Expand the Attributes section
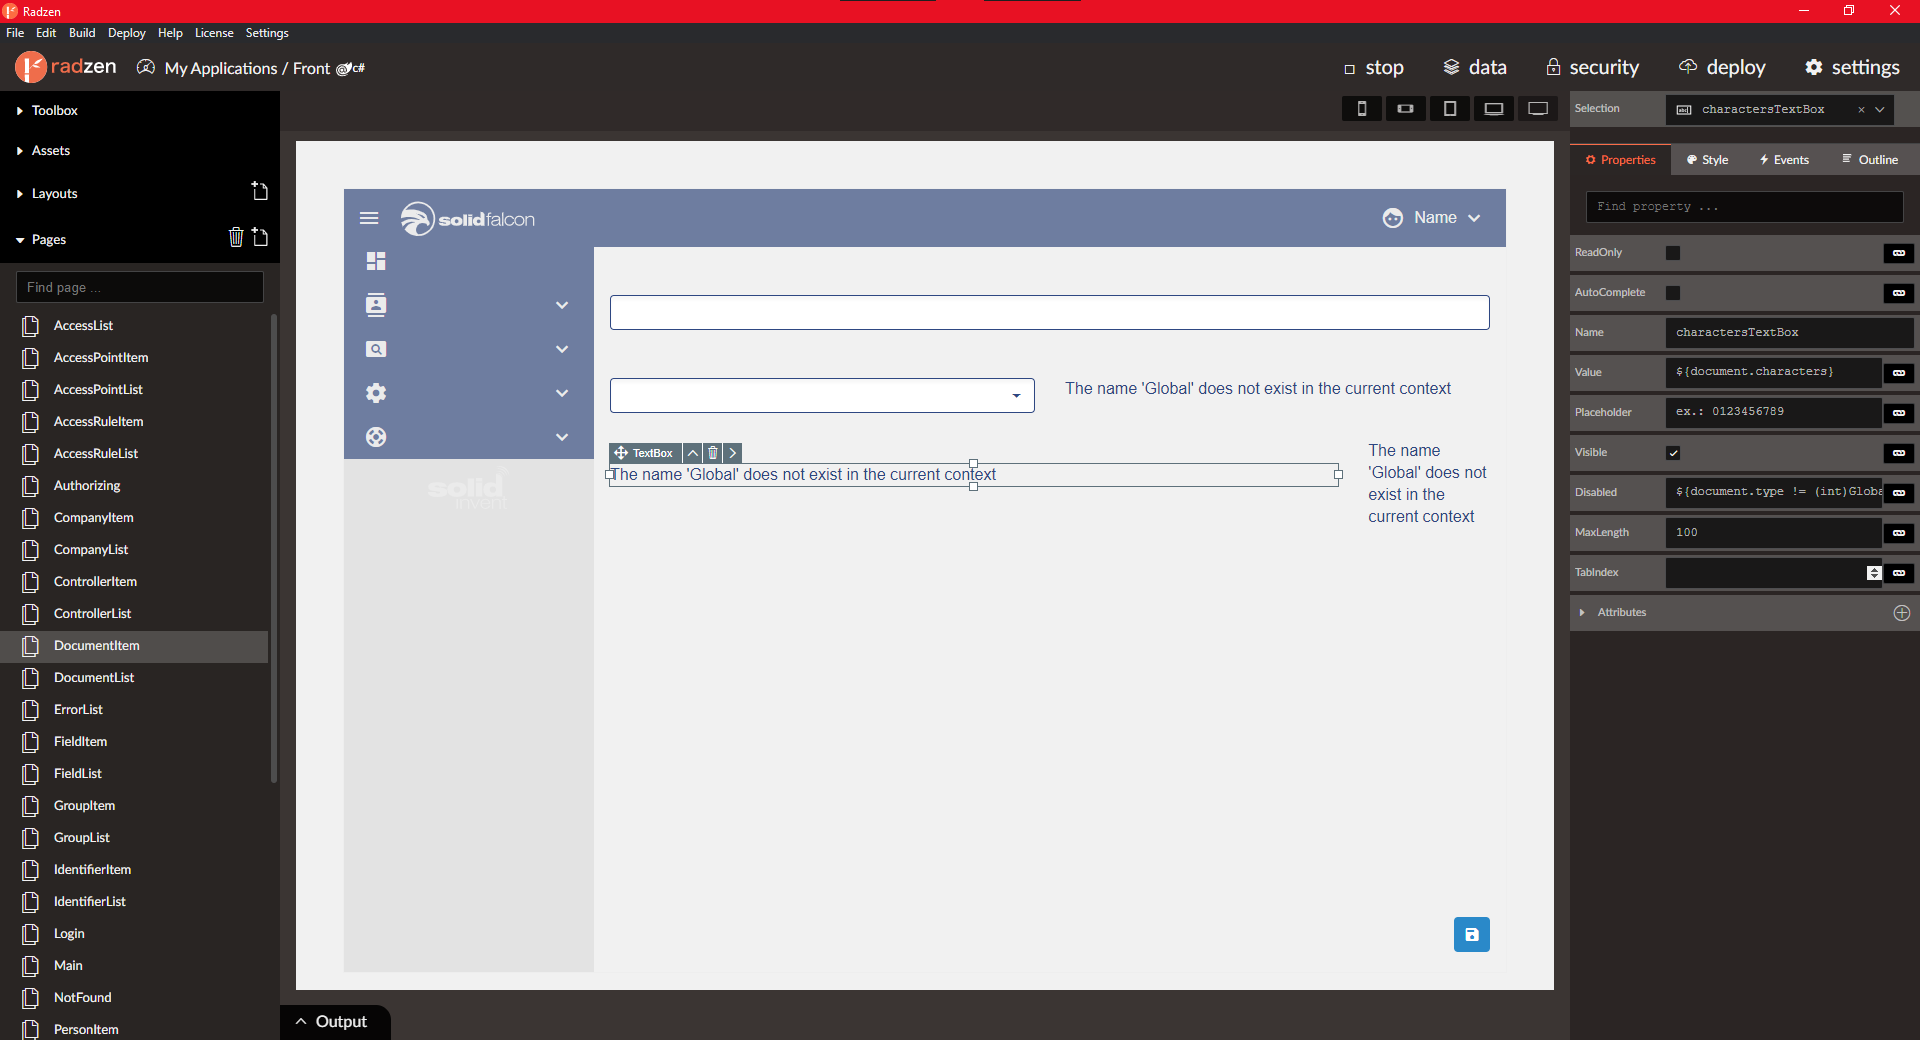 (1582, 612)
